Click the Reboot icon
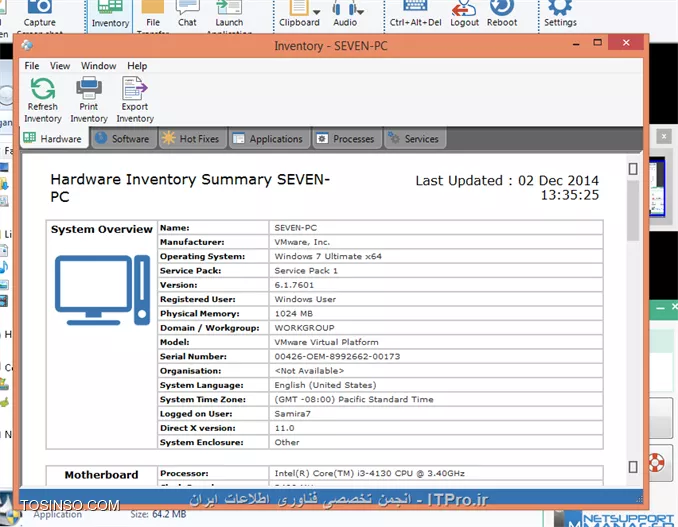This screenshot has width=678, height=527. coord(502,7)
